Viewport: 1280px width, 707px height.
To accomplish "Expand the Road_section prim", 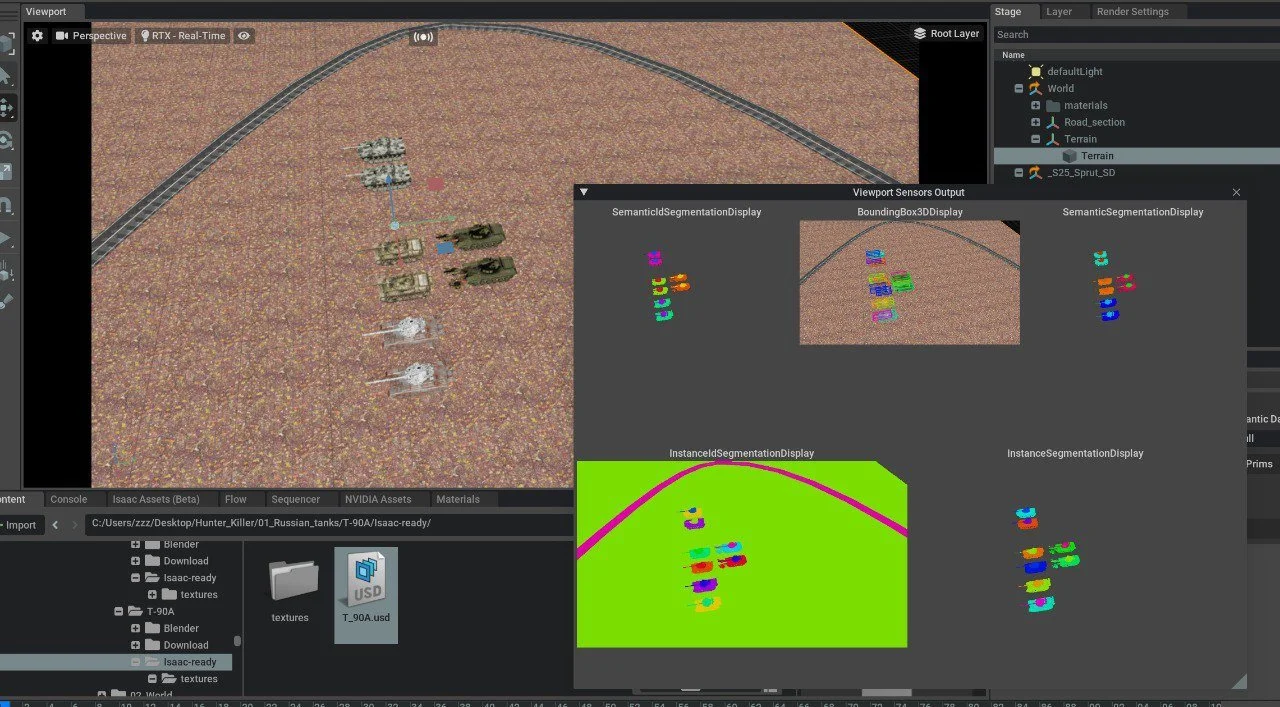I will tap(1035, 122).
